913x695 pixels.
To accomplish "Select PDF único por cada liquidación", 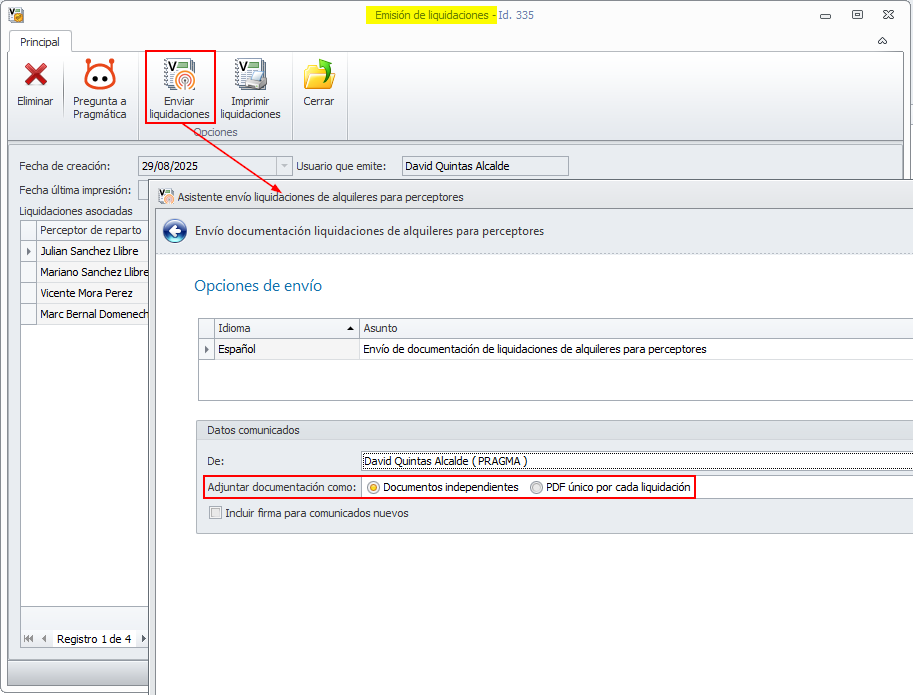I will click(x=536, y=487).
